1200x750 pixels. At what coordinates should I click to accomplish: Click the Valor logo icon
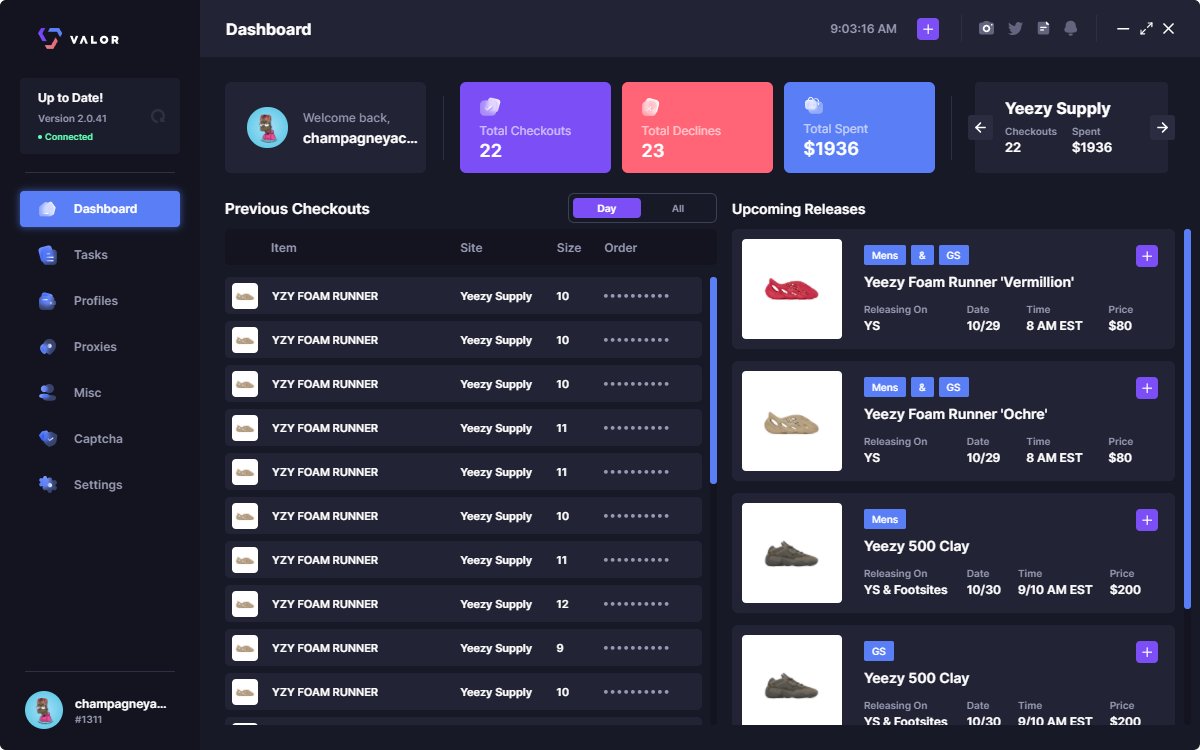click(49, 38)
